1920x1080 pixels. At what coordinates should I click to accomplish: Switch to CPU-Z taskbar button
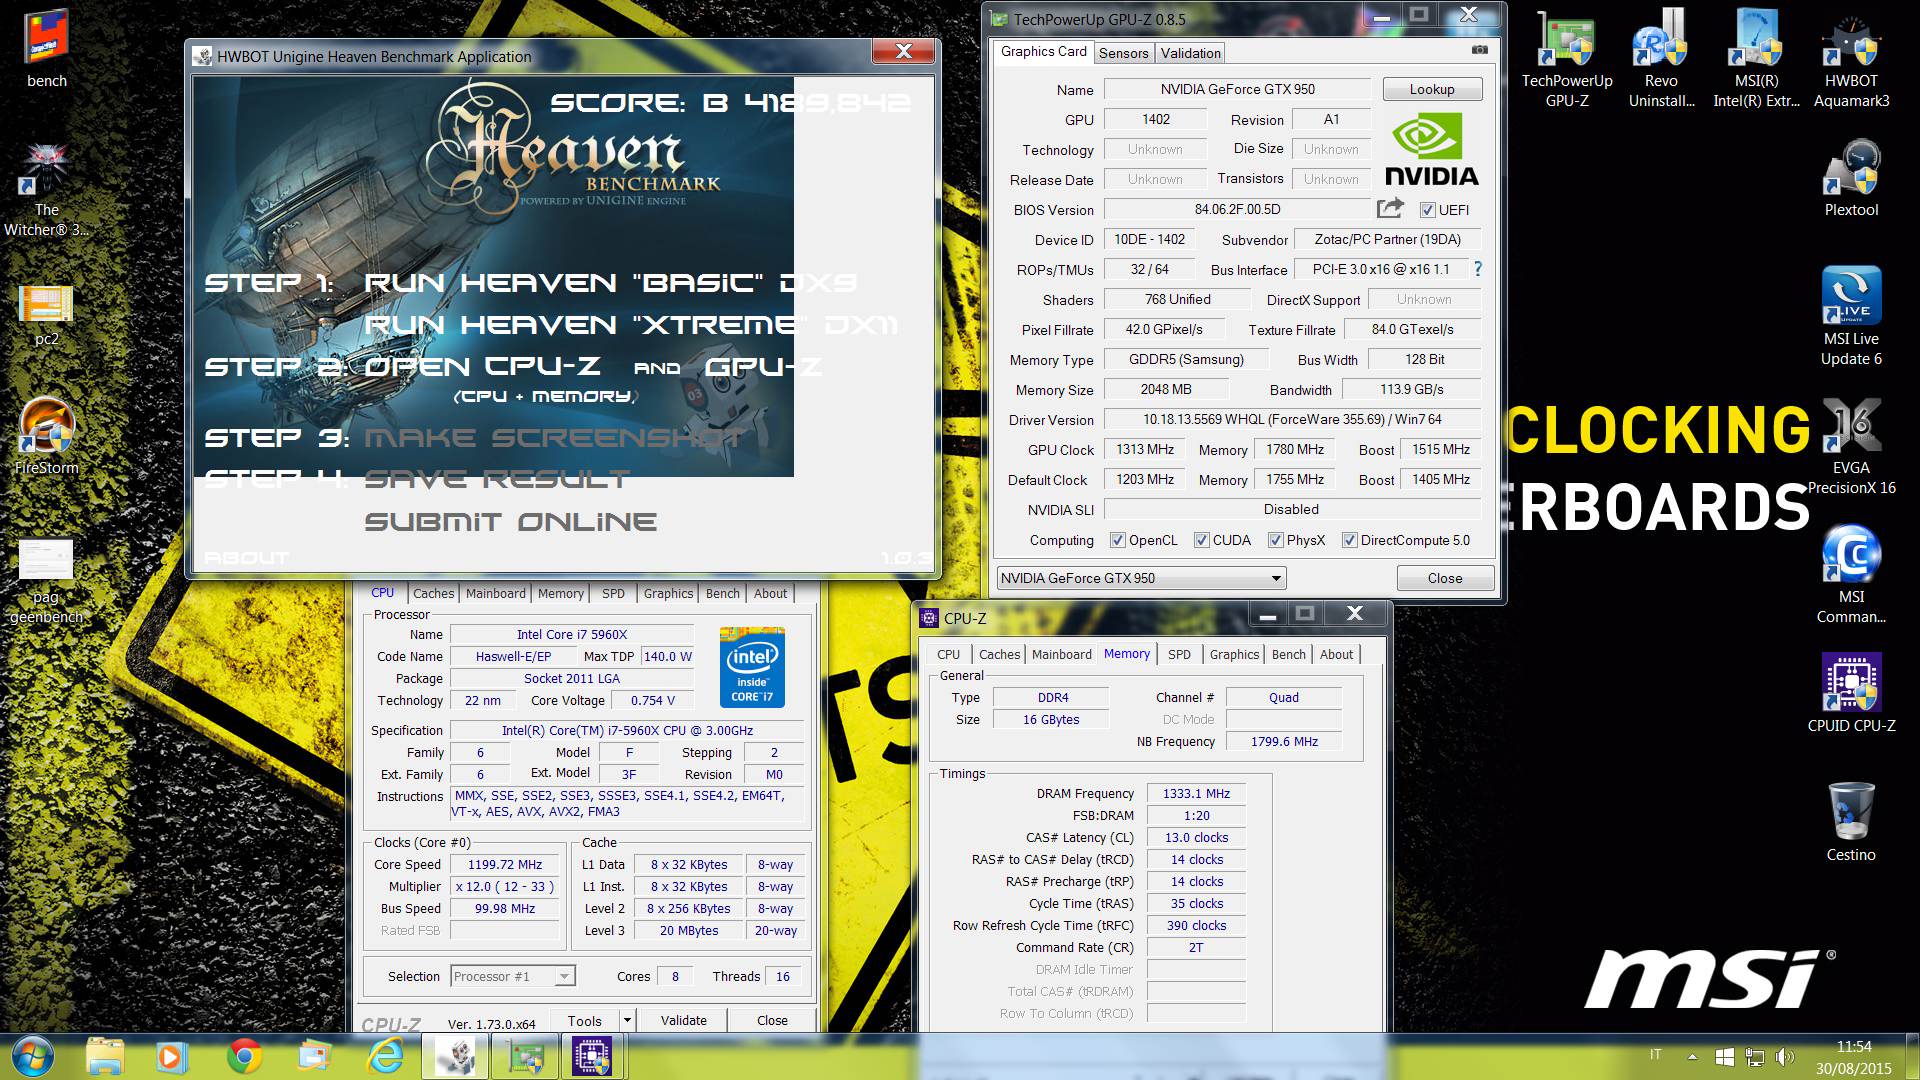592,1056
